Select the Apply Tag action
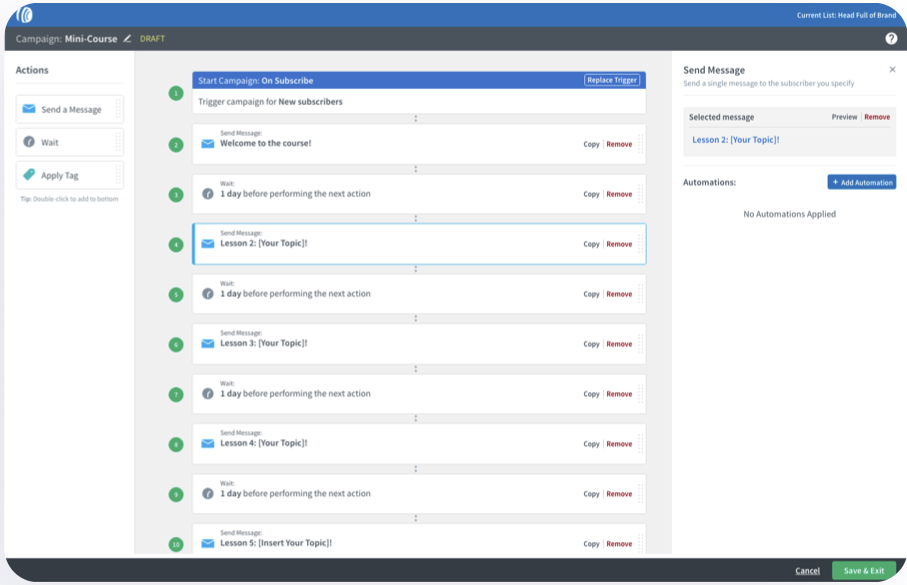 (69, 175)
